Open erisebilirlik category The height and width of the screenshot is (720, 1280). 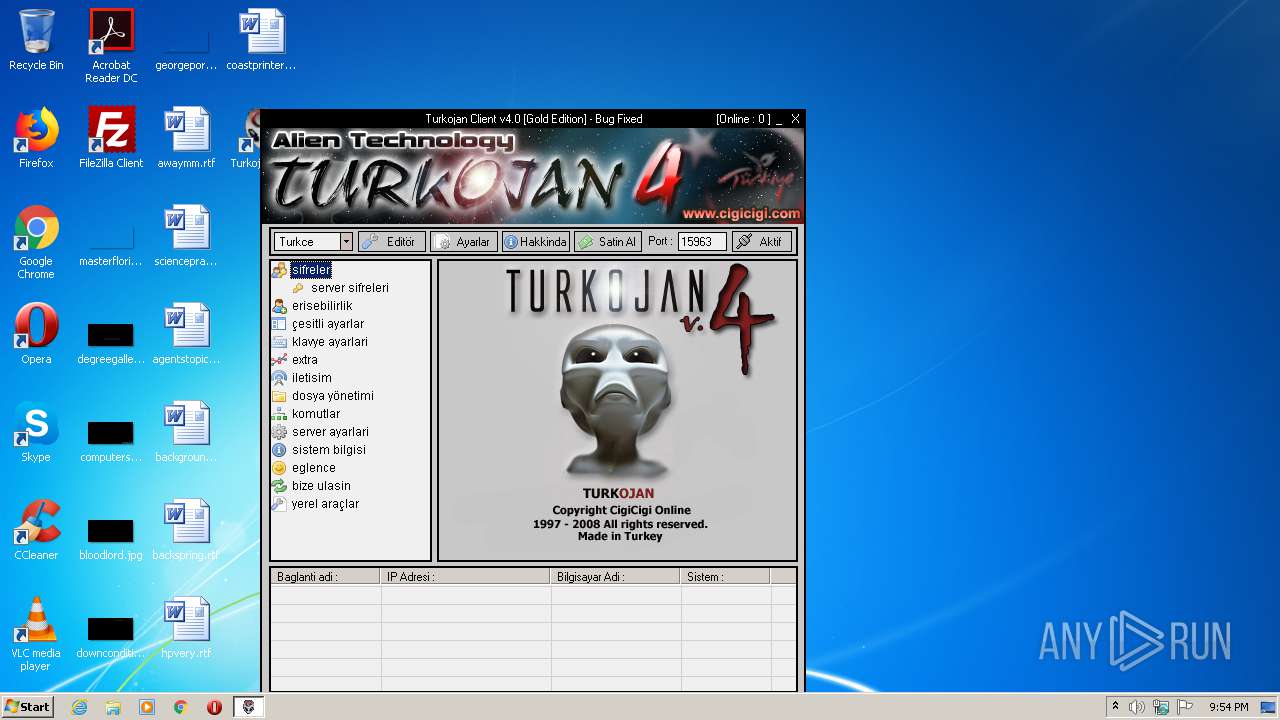[x=322, y=306]
